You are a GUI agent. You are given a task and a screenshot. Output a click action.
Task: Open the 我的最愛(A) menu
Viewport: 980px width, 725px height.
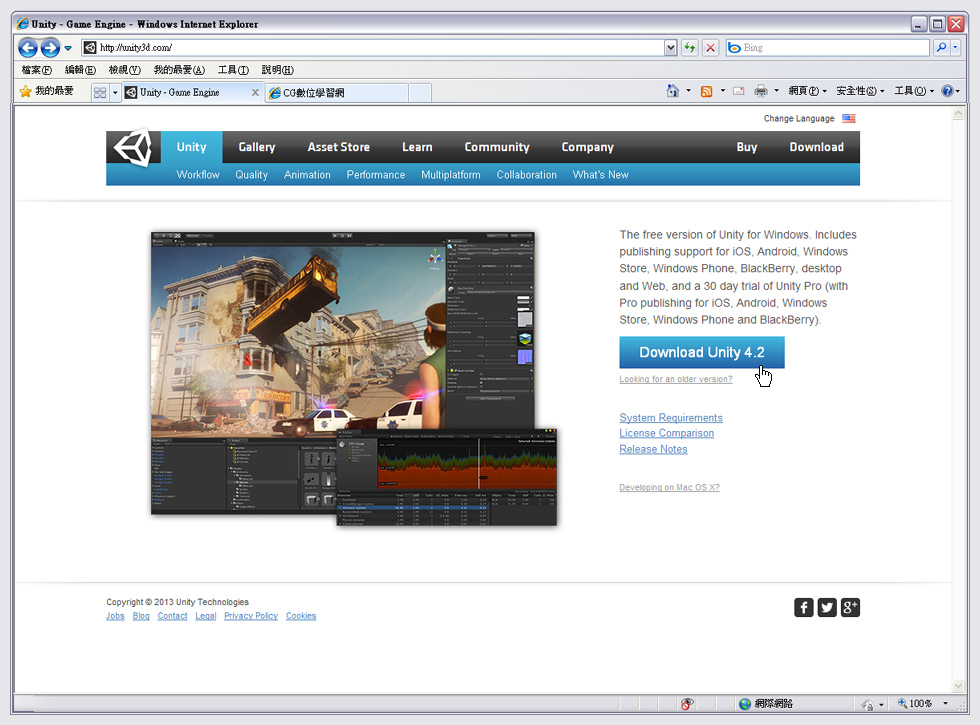179,70
